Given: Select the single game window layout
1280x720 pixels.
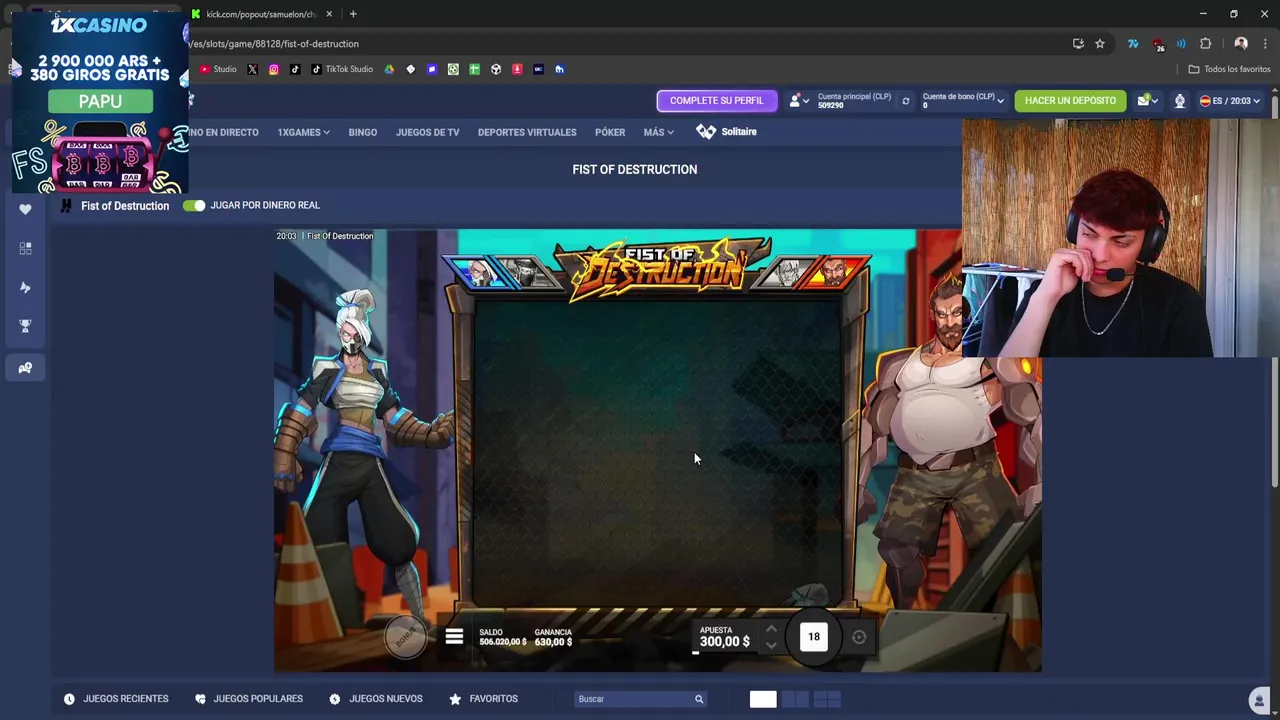Looking at the screenshot, I should pyautogui.click(x=763, y=700).
